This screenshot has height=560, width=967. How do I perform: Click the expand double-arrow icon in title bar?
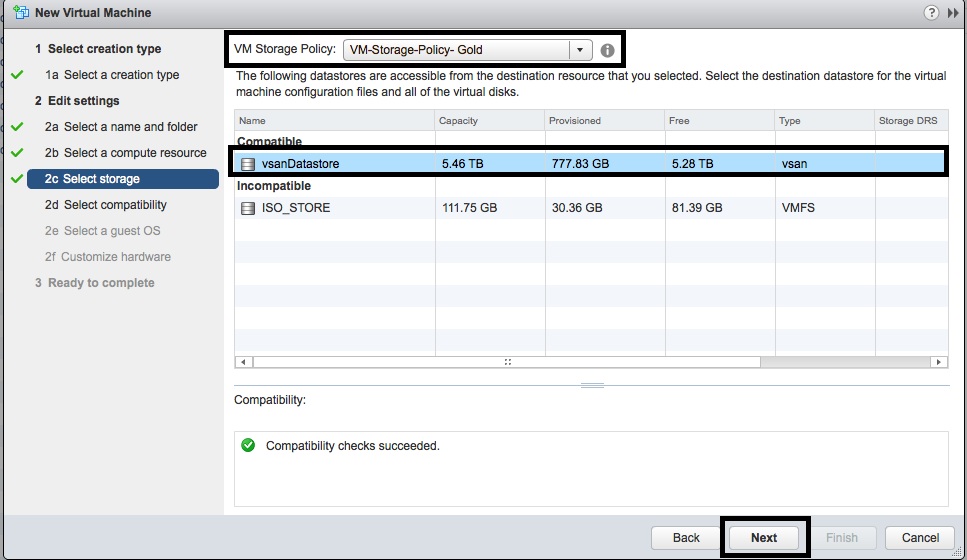click(954, 13)
